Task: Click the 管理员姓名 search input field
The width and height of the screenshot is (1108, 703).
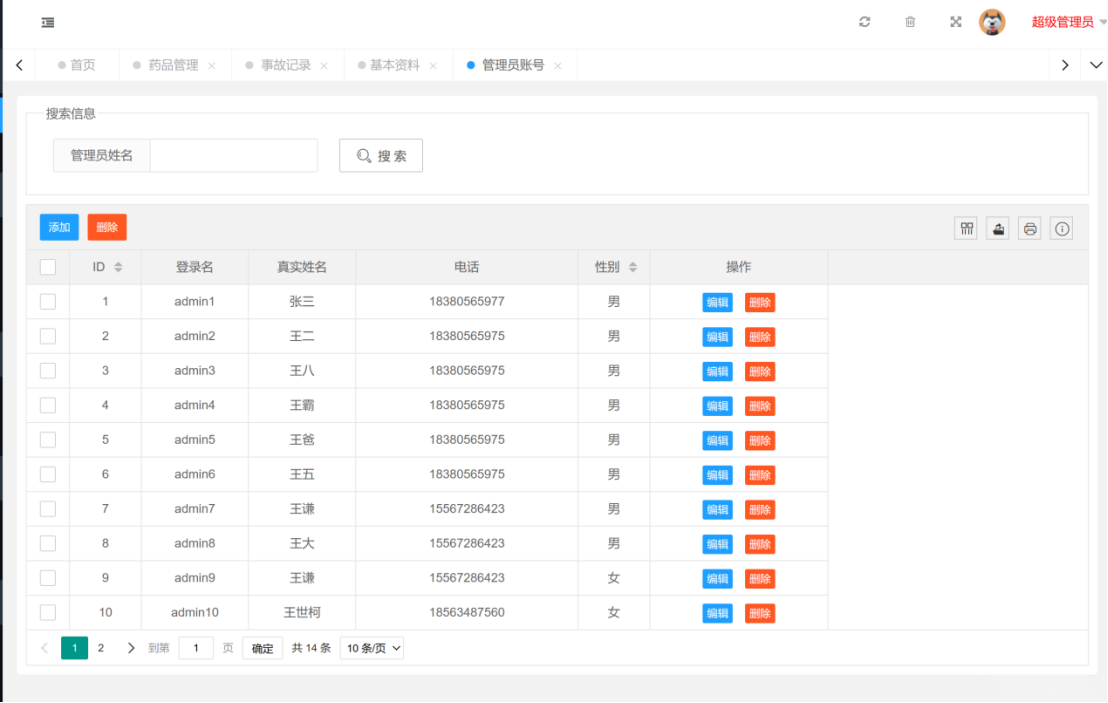Action: (x=233, y=156)
